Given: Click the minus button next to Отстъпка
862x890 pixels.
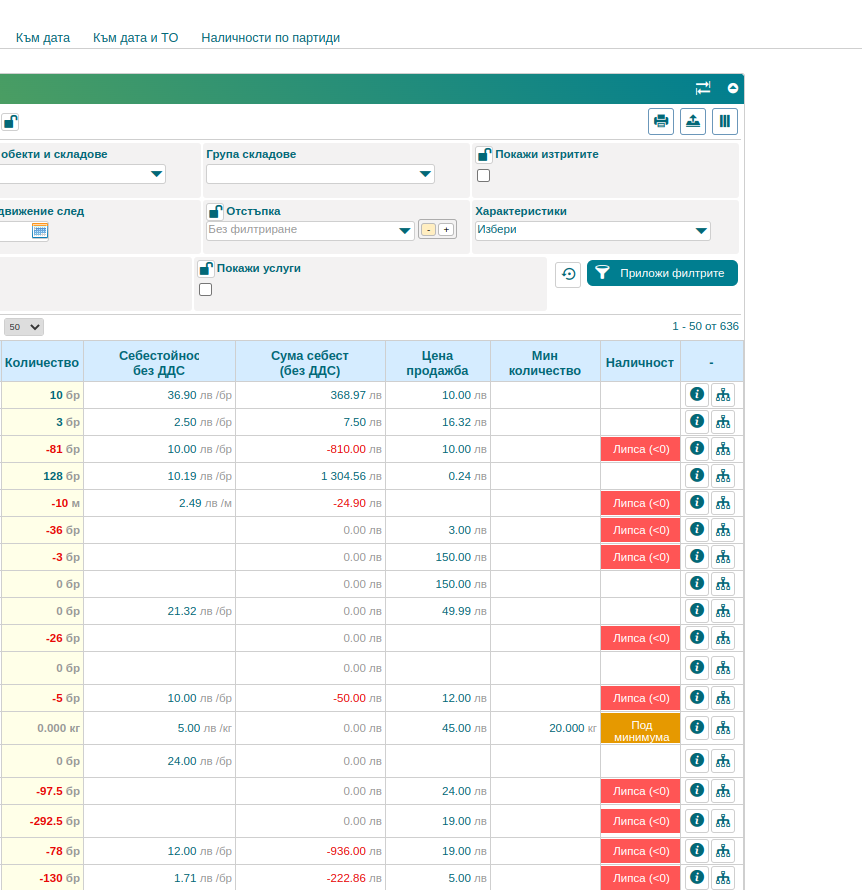Looking at the screenshot, I should (428, 230).
